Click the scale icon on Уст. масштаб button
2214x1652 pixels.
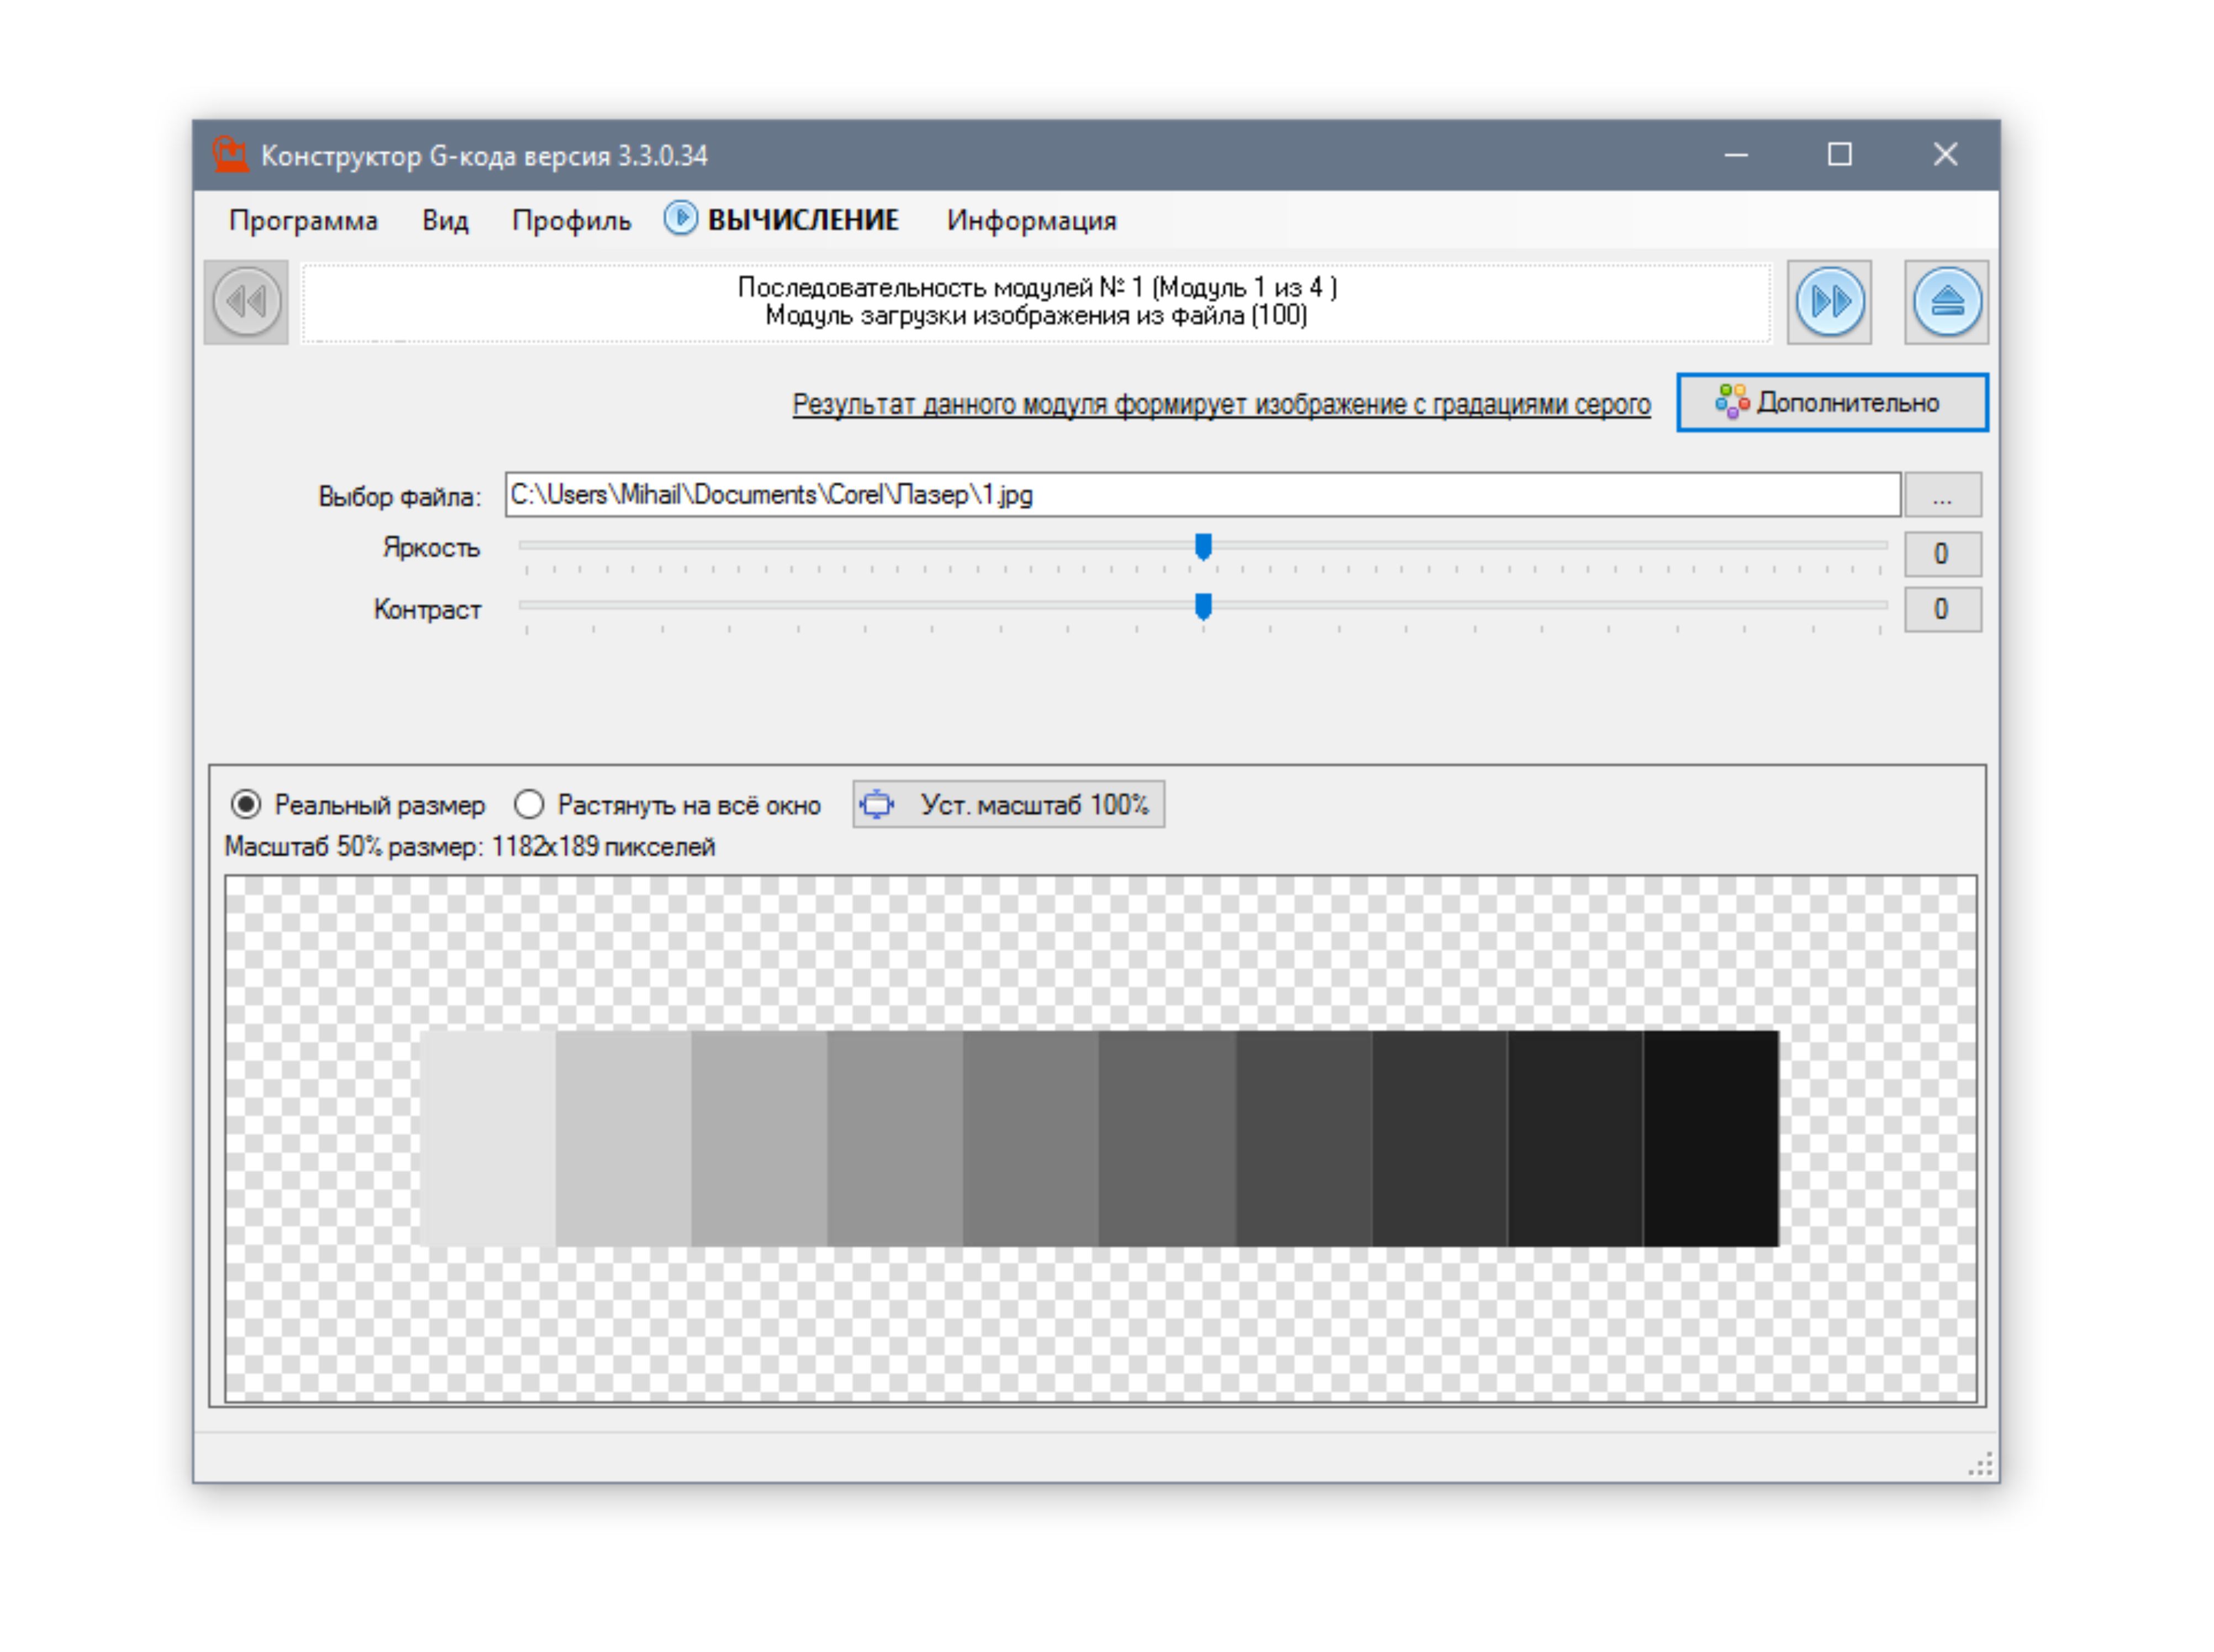pos(877,805)
